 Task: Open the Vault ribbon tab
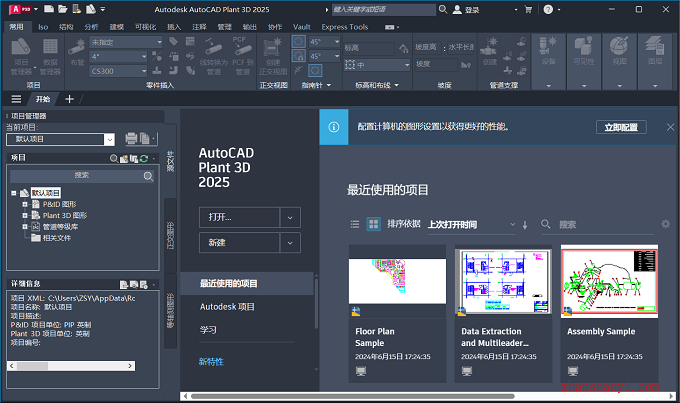tap(301, 27)
